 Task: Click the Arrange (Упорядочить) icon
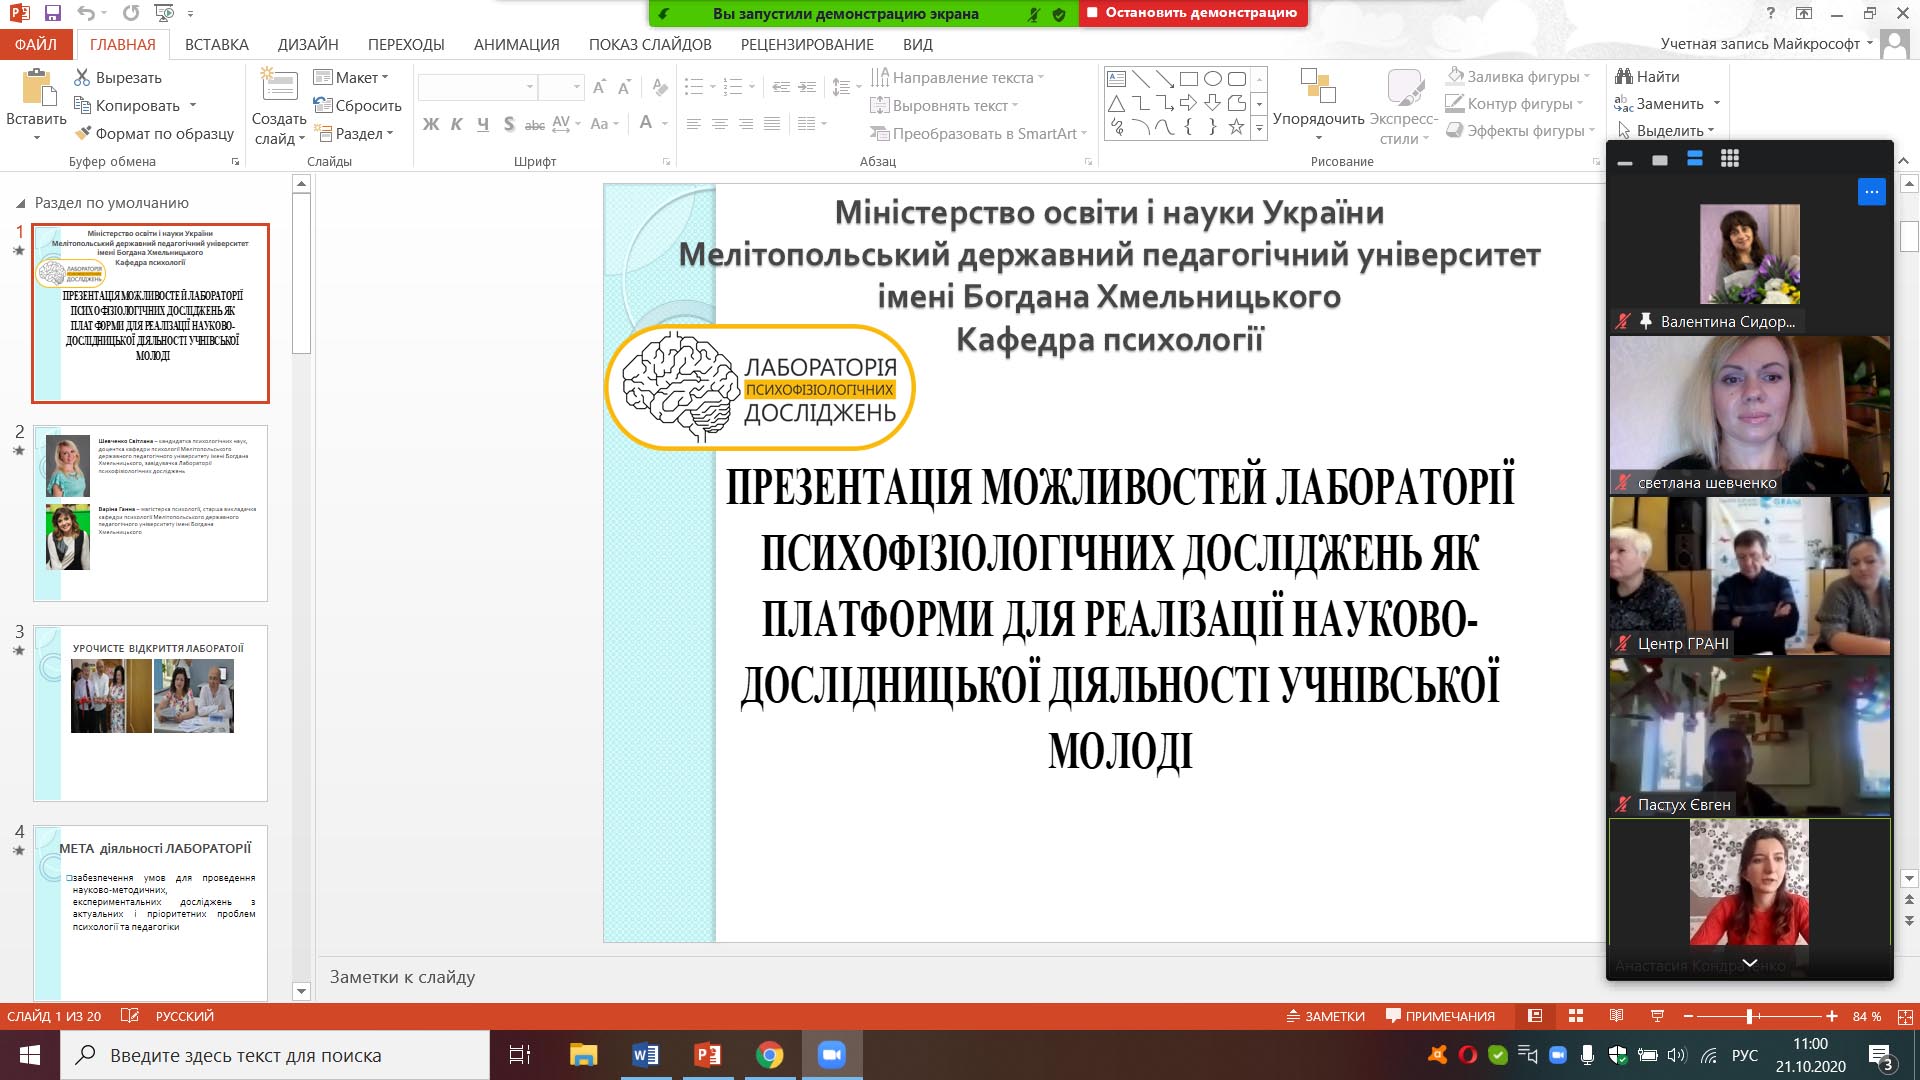[x=1318, y=87]
